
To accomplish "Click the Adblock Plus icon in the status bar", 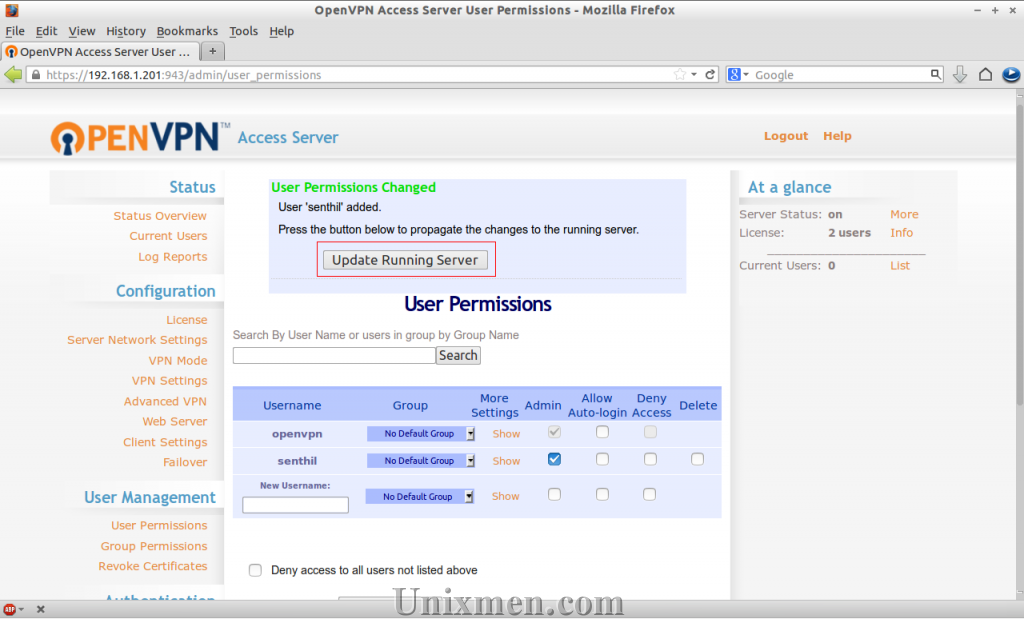I will point(9,609).
